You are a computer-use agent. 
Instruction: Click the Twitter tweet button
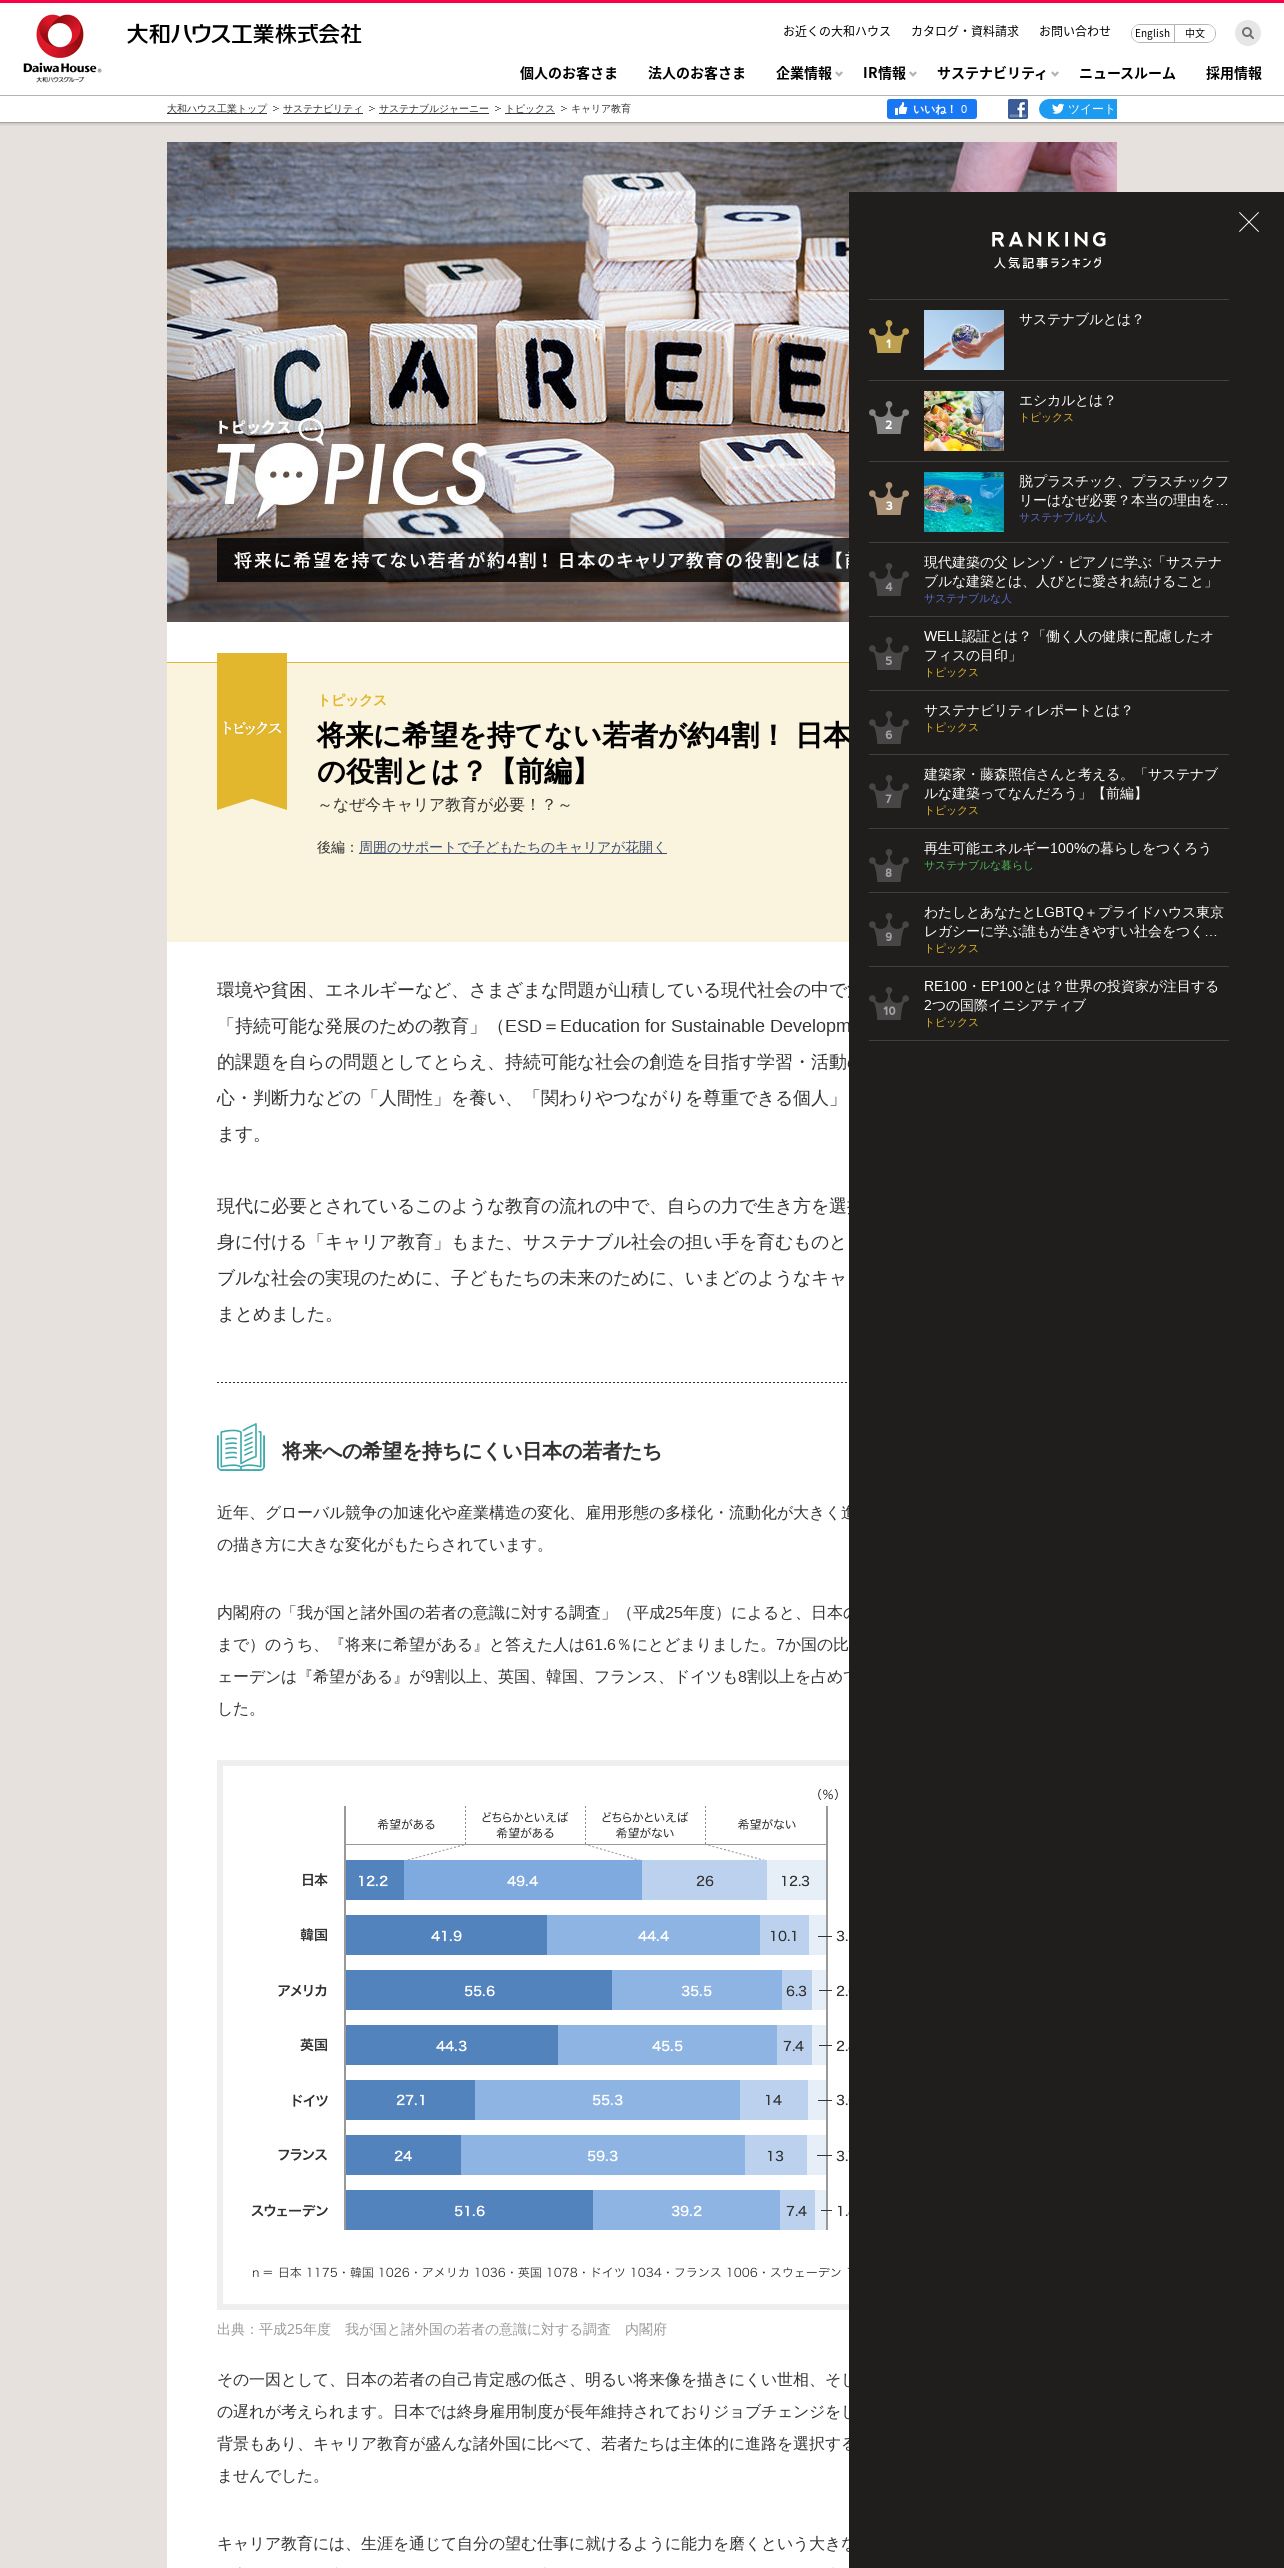tap(1078, 109)
